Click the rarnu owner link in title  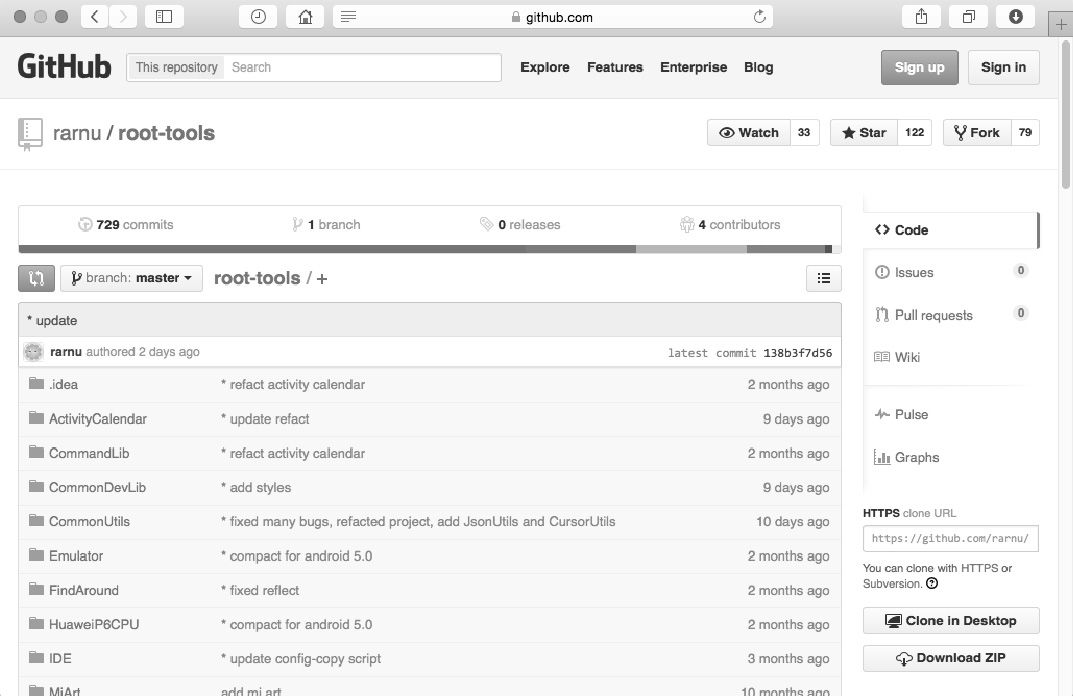[x=77, y=133]
